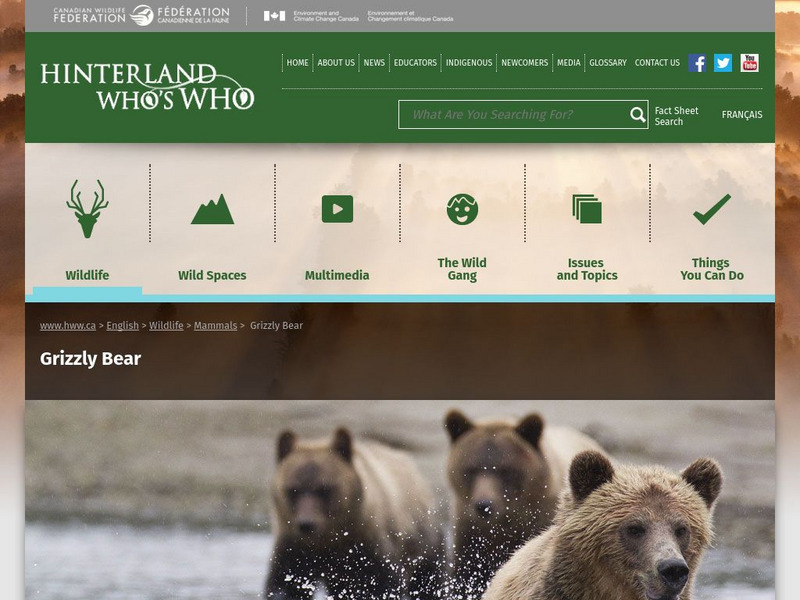Switch to FRANÇAIS language
The image size is (800, 600).
pyautogui.click(x=742, y=114)
